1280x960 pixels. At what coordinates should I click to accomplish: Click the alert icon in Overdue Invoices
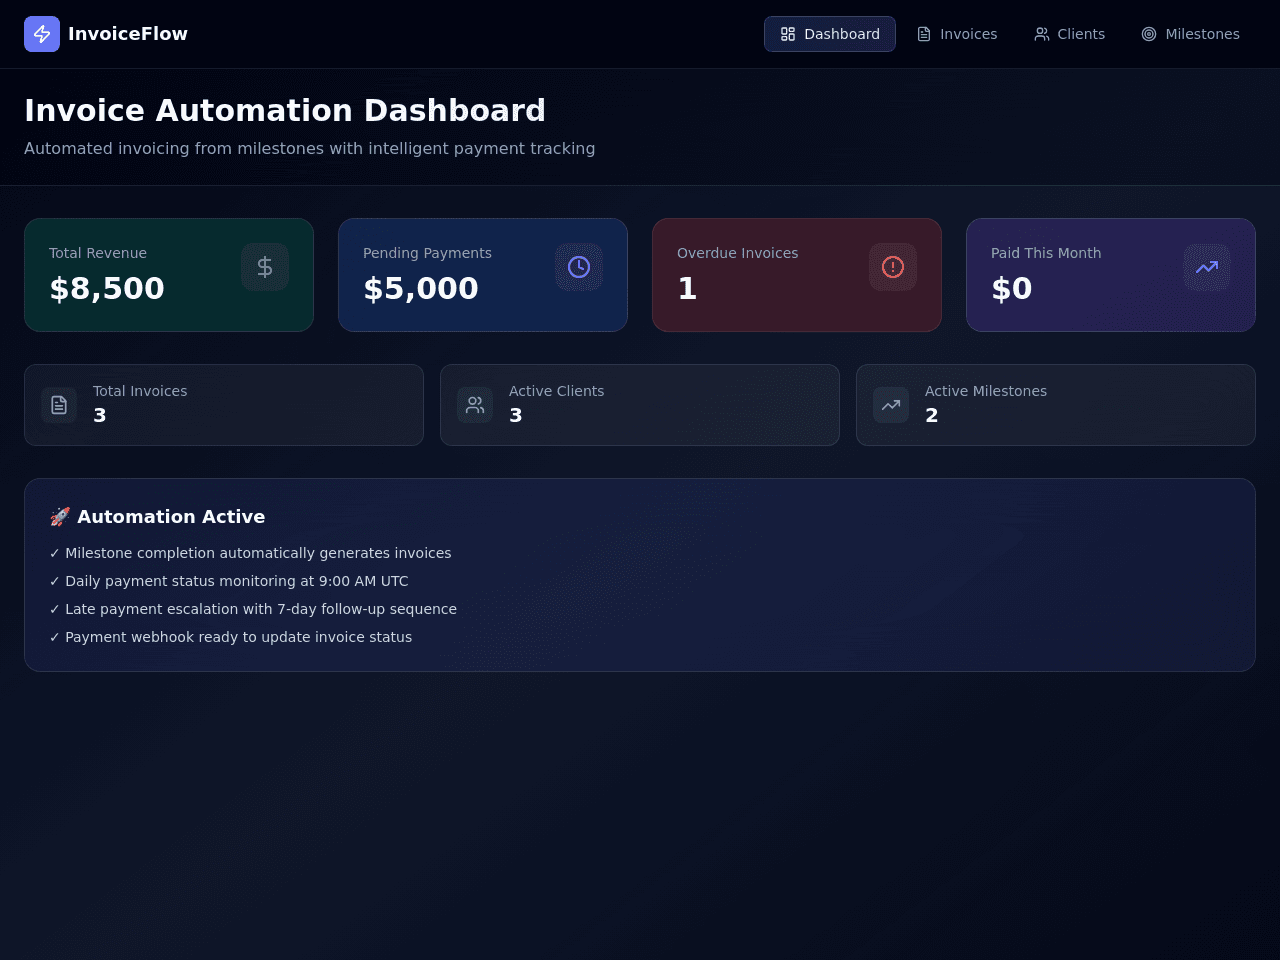click(x=893, y=267)
